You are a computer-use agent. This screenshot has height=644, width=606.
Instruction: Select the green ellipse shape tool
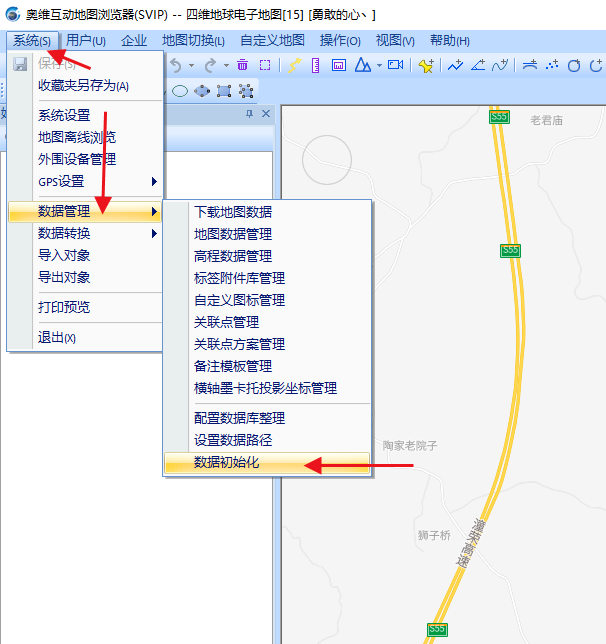(180, 91)
